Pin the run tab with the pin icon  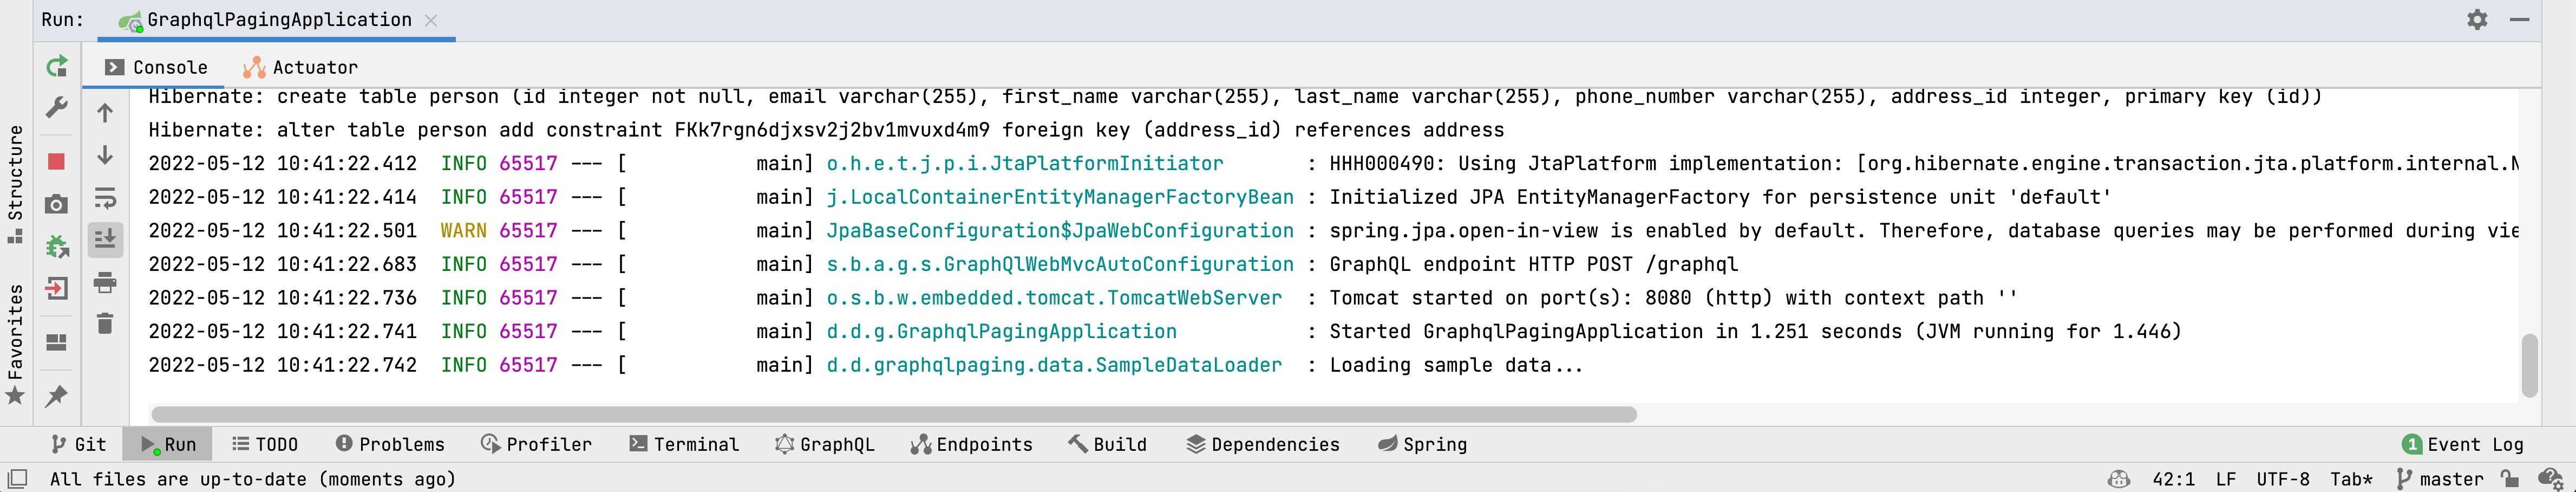click(57, 396)
